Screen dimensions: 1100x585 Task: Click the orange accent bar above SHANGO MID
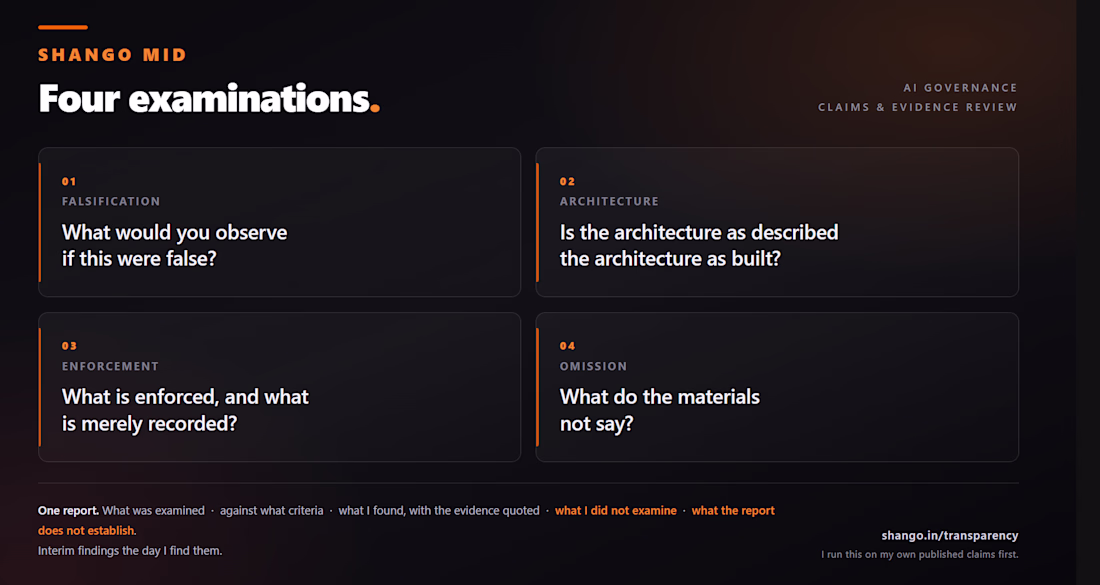[63, 27]
